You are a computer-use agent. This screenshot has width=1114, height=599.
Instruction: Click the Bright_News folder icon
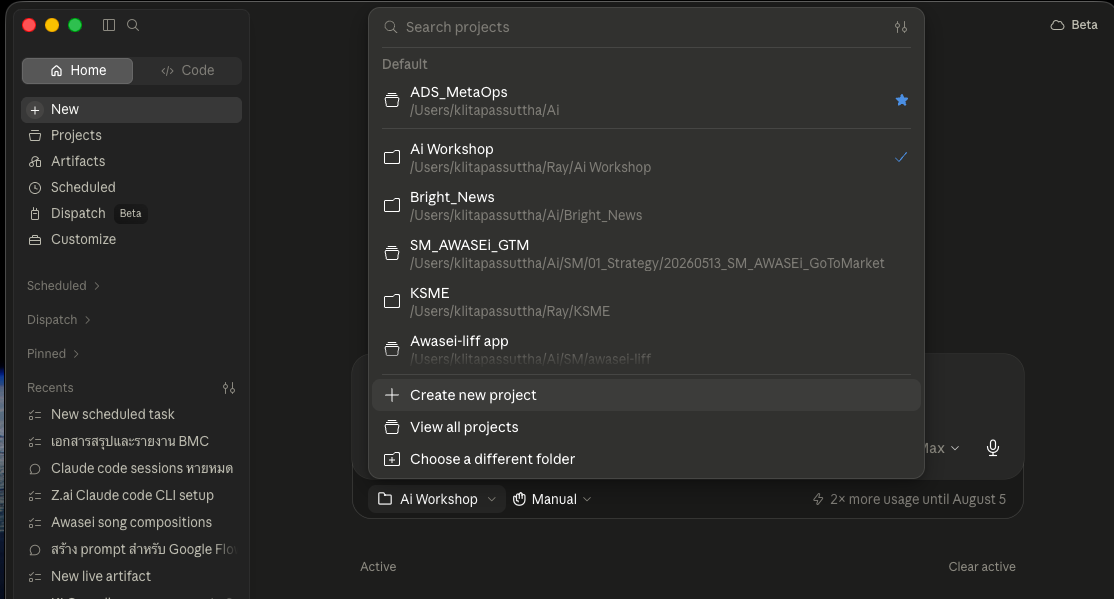(391, 205)
